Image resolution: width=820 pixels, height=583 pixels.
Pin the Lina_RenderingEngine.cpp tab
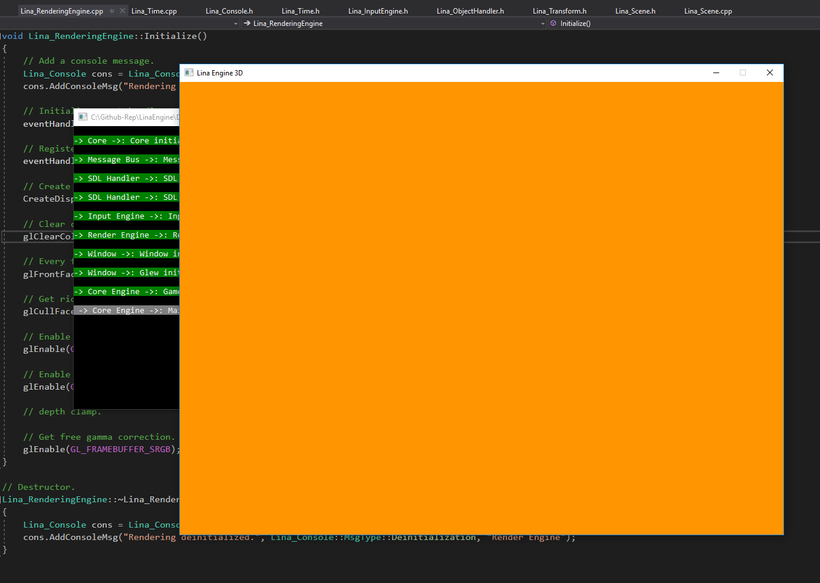112,11
